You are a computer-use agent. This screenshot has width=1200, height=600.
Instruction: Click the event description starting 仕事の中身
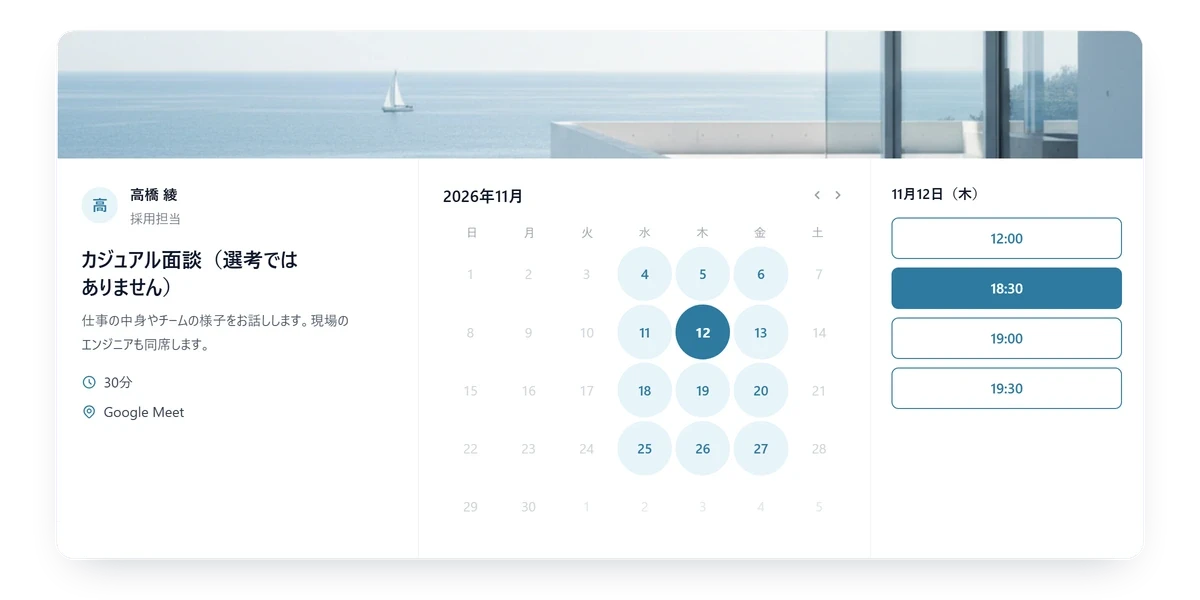click(215, 333)
